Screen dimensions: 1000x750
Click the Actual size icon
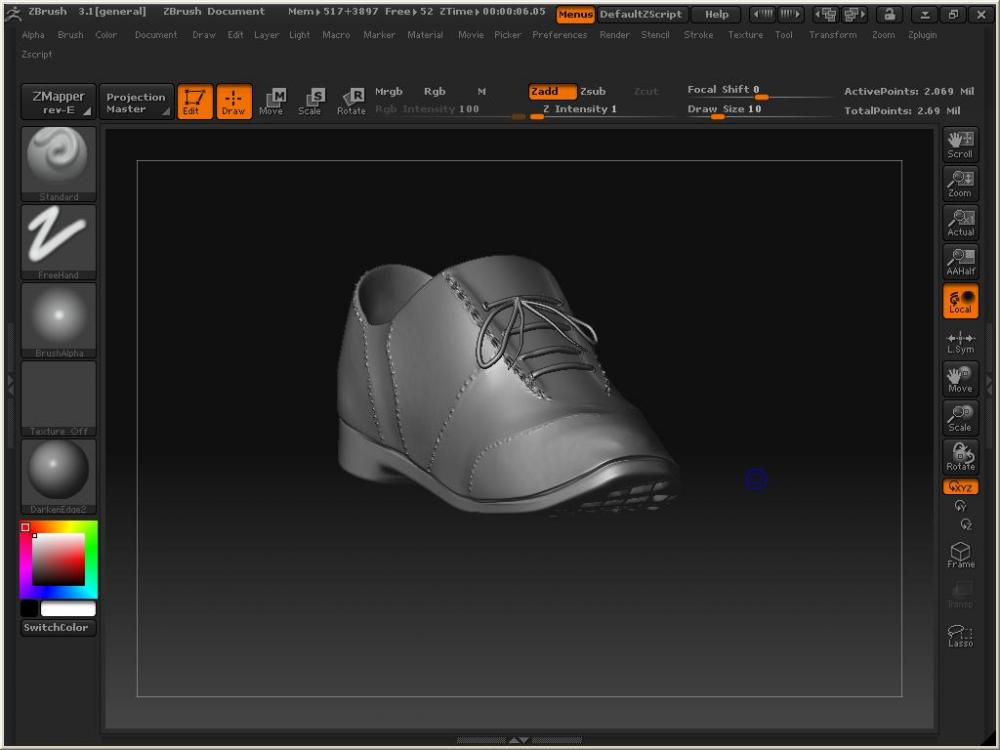pyautogui.click(x=960, y=222)
